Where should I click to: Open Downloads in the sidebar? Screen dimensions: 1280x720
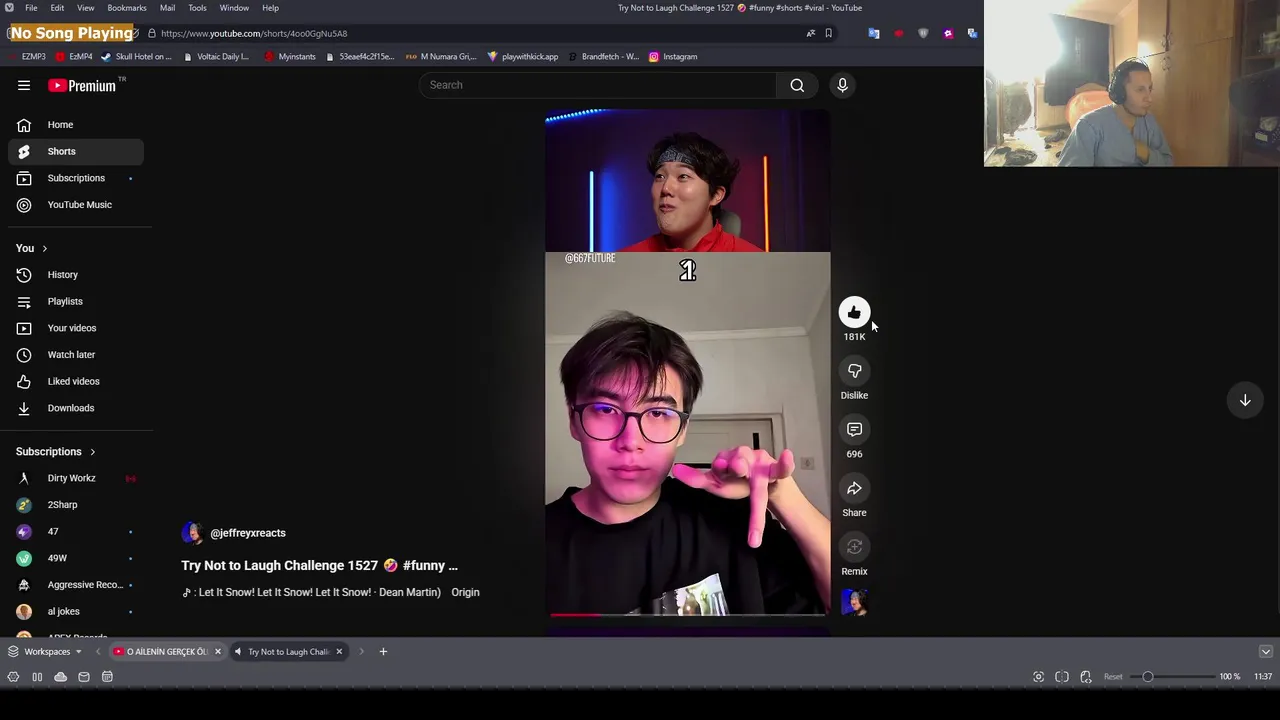[76, 408]
